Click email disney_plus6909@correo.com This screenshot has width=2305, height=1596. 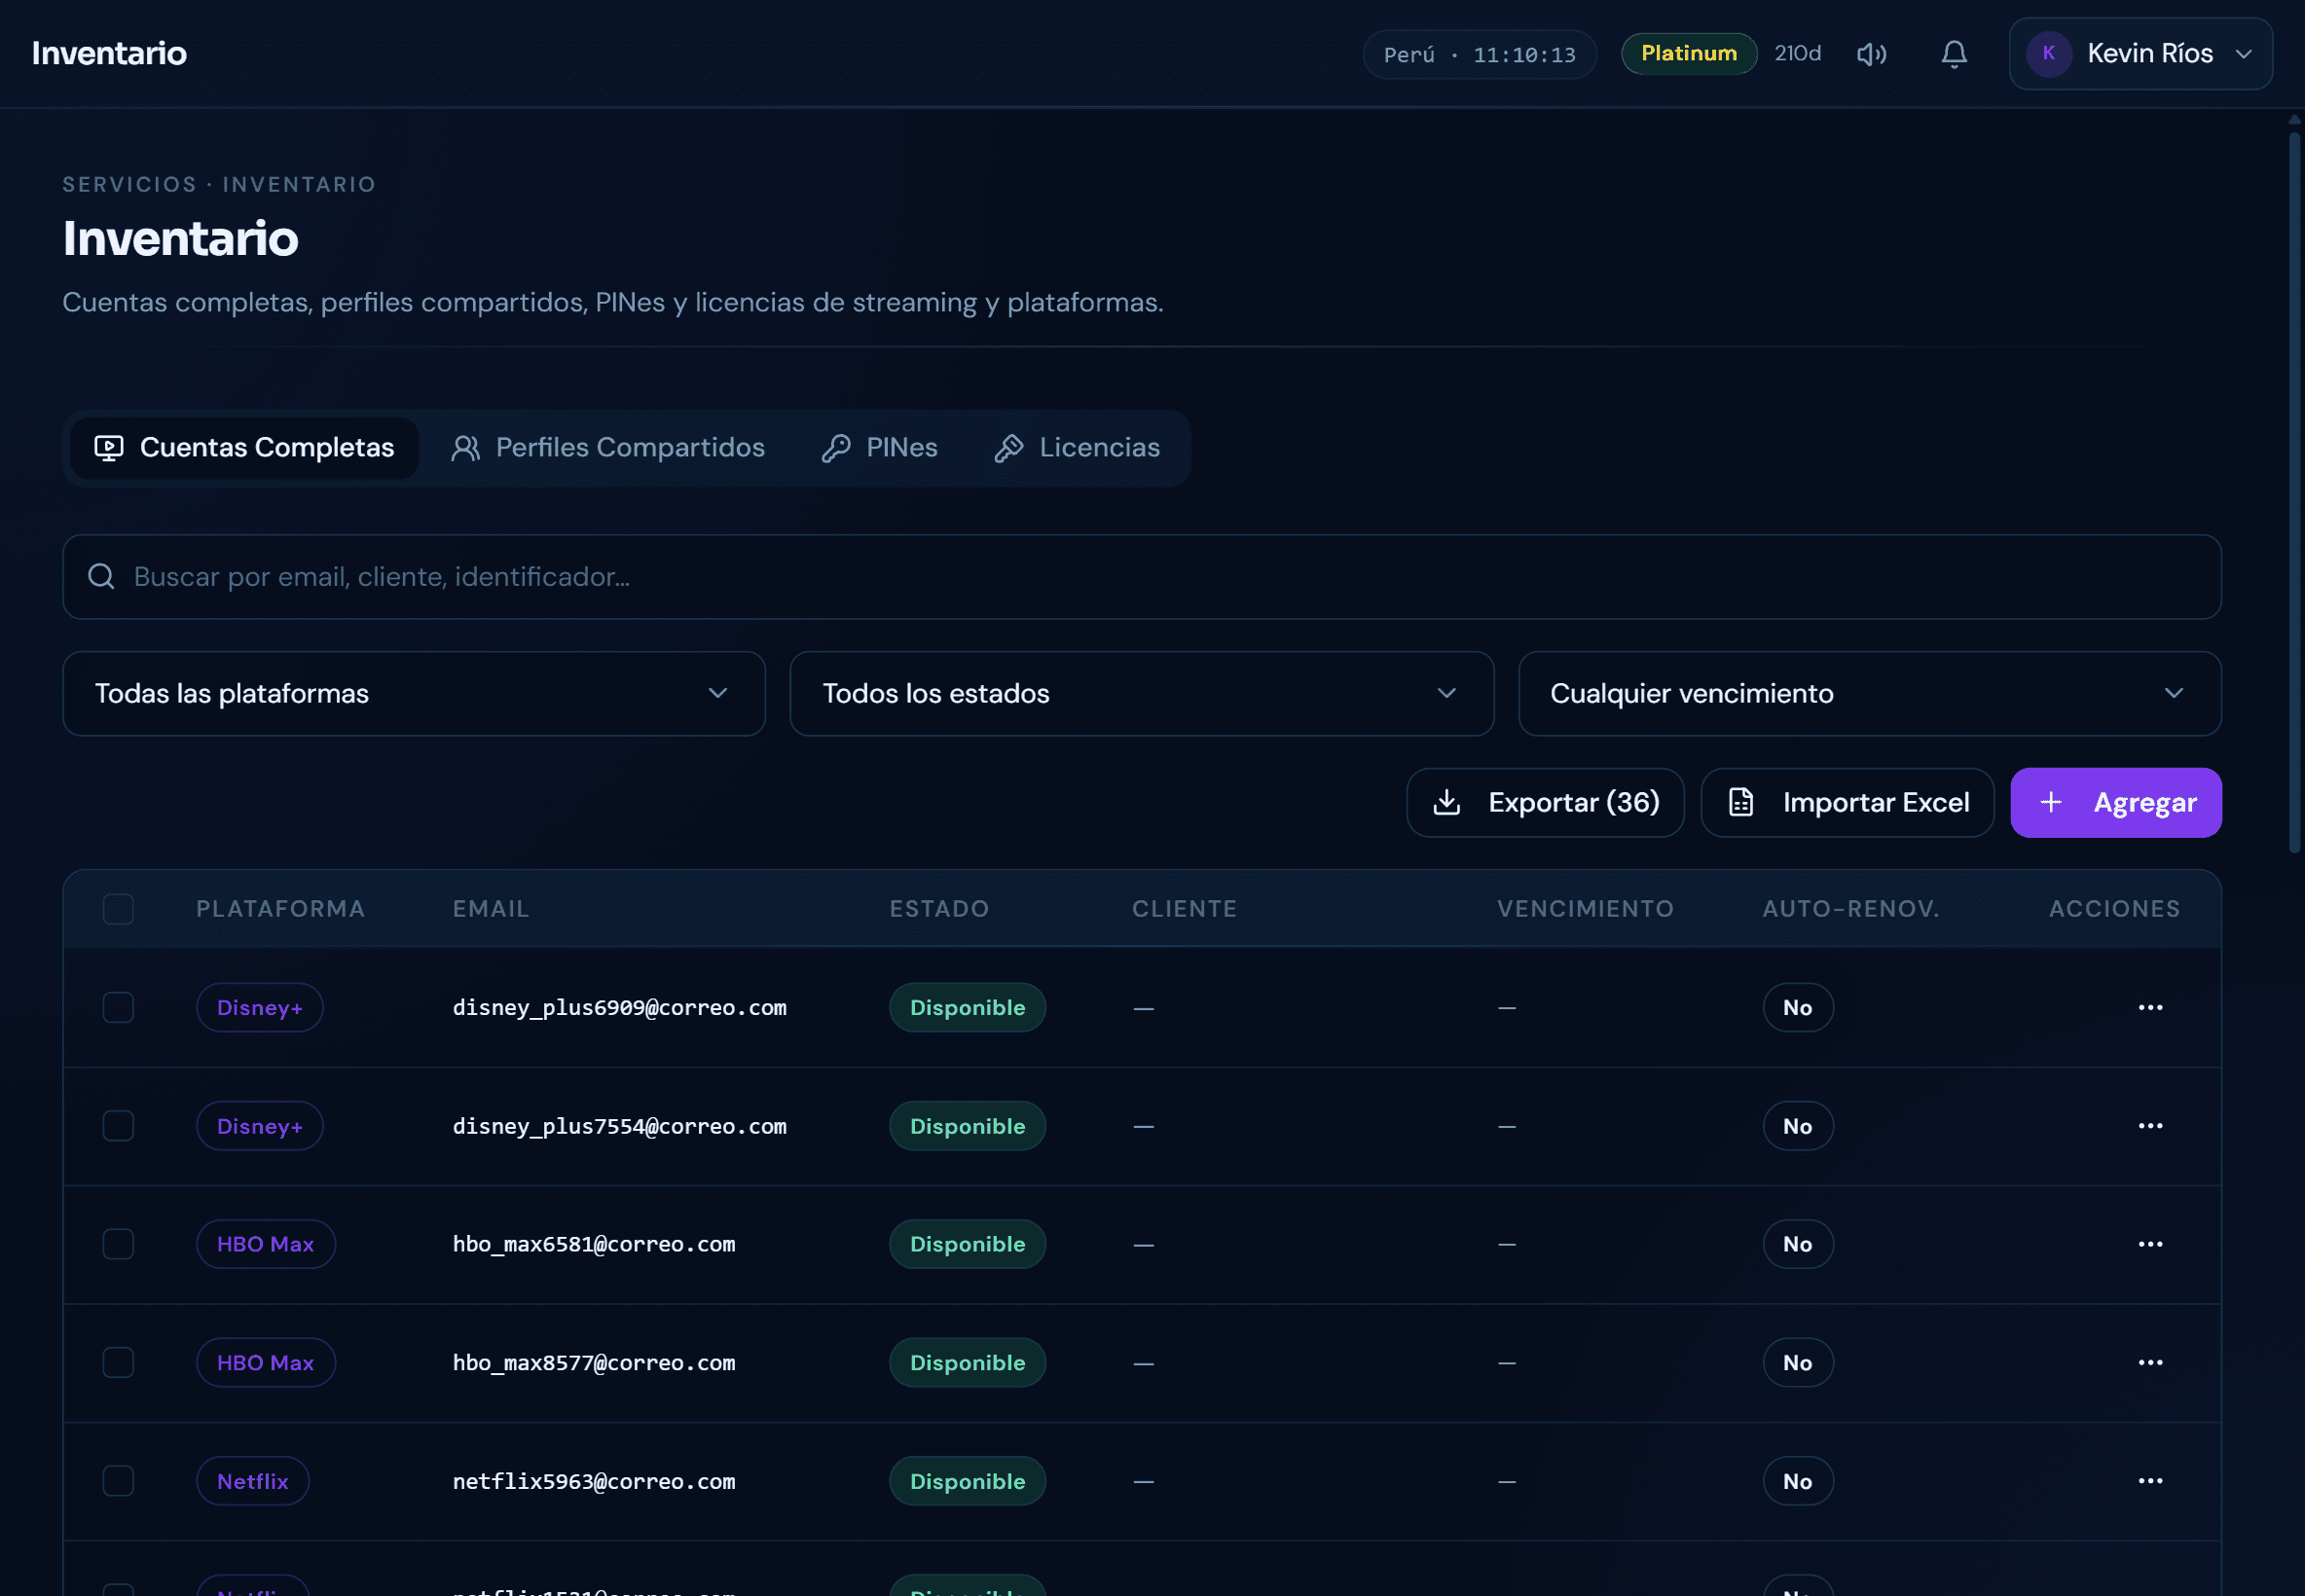[620, 1008]
